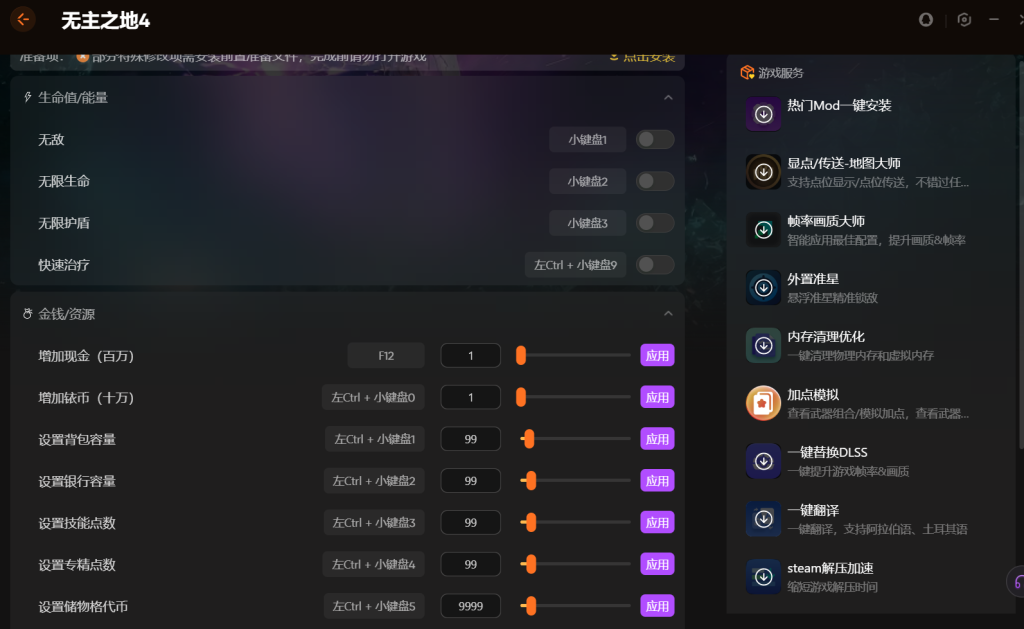The image size is (1024, 629).
Task: Click the F12 hotkey box for 增加现金
Action: click(386, 356)
